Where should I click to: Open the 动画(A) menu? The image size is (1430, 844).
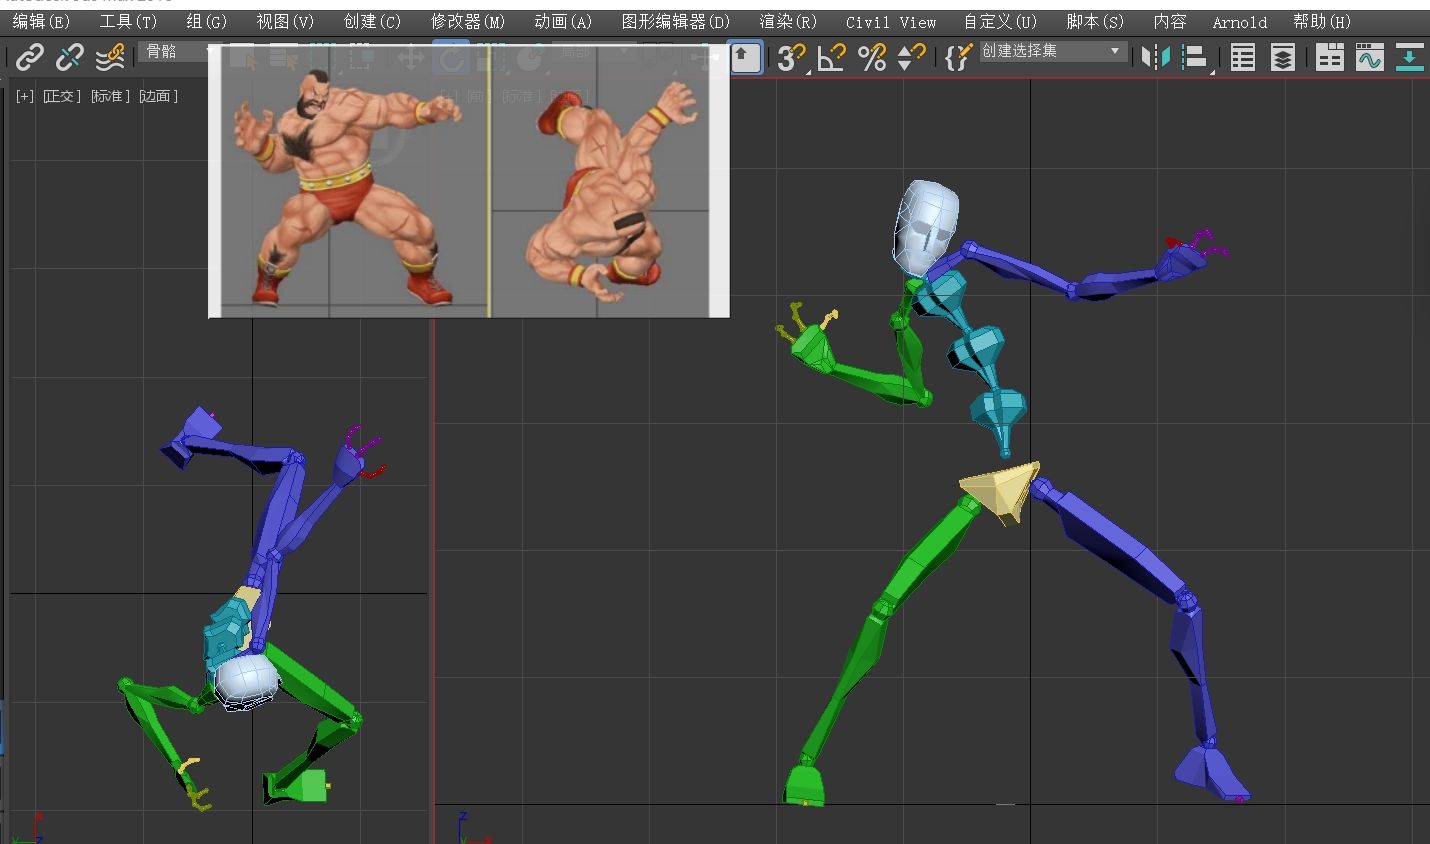coord(563,21)
